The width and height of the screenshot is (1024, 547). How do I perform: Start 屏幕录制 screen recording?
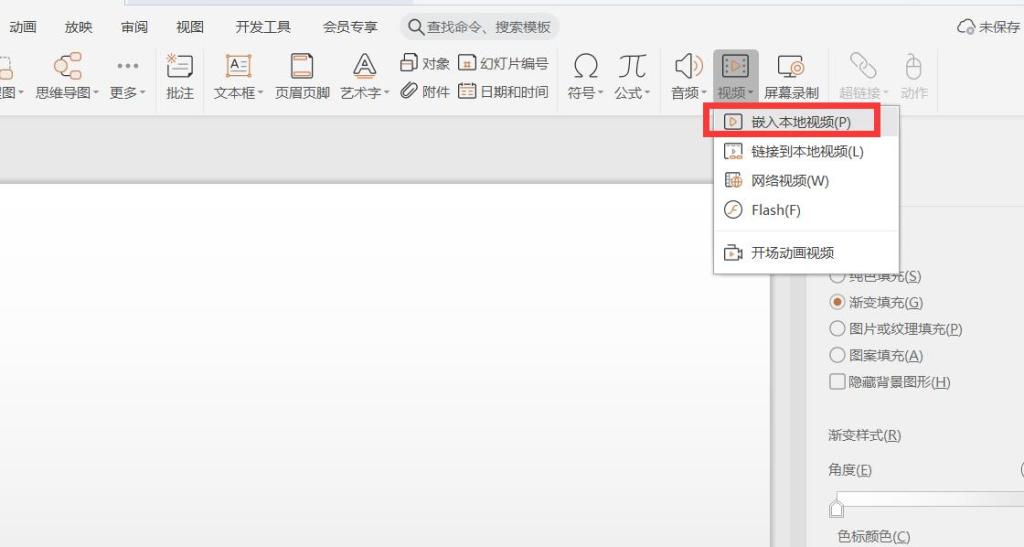click(x=791, y=76)
